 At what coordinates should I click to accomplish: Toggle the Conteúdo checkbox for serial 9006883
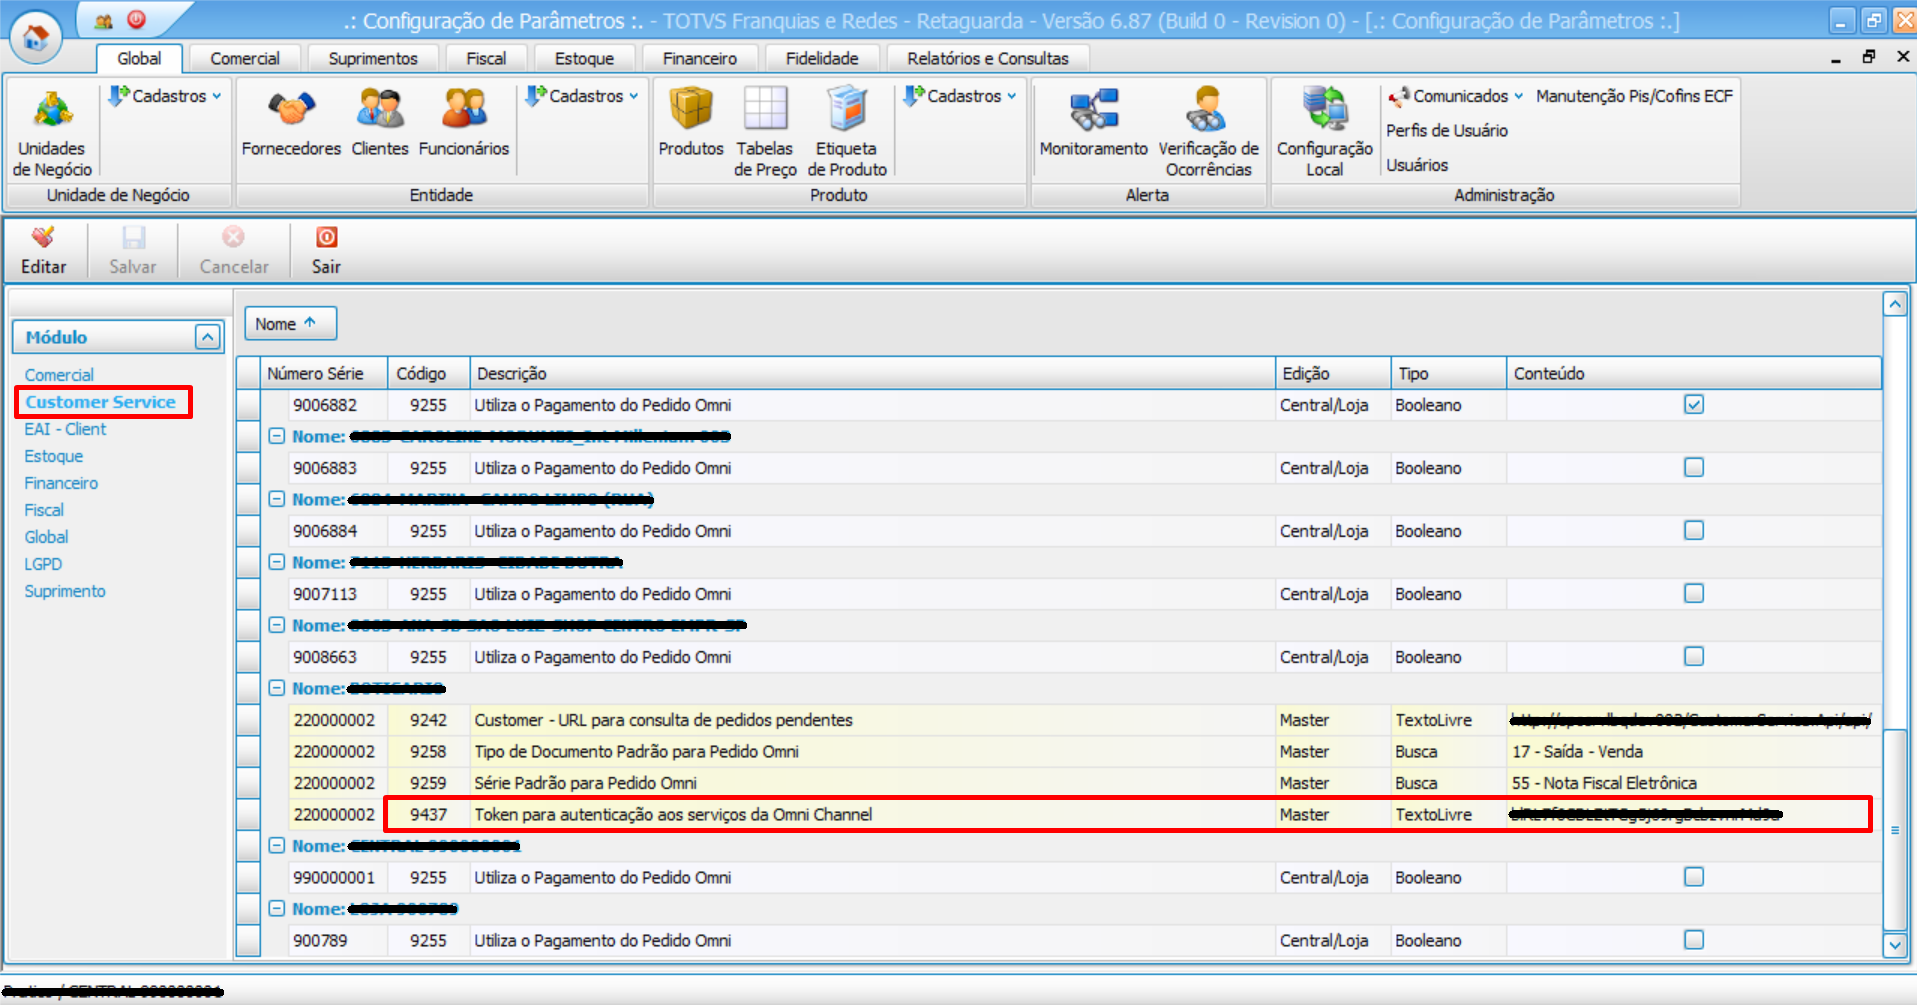coord(1694,468)
